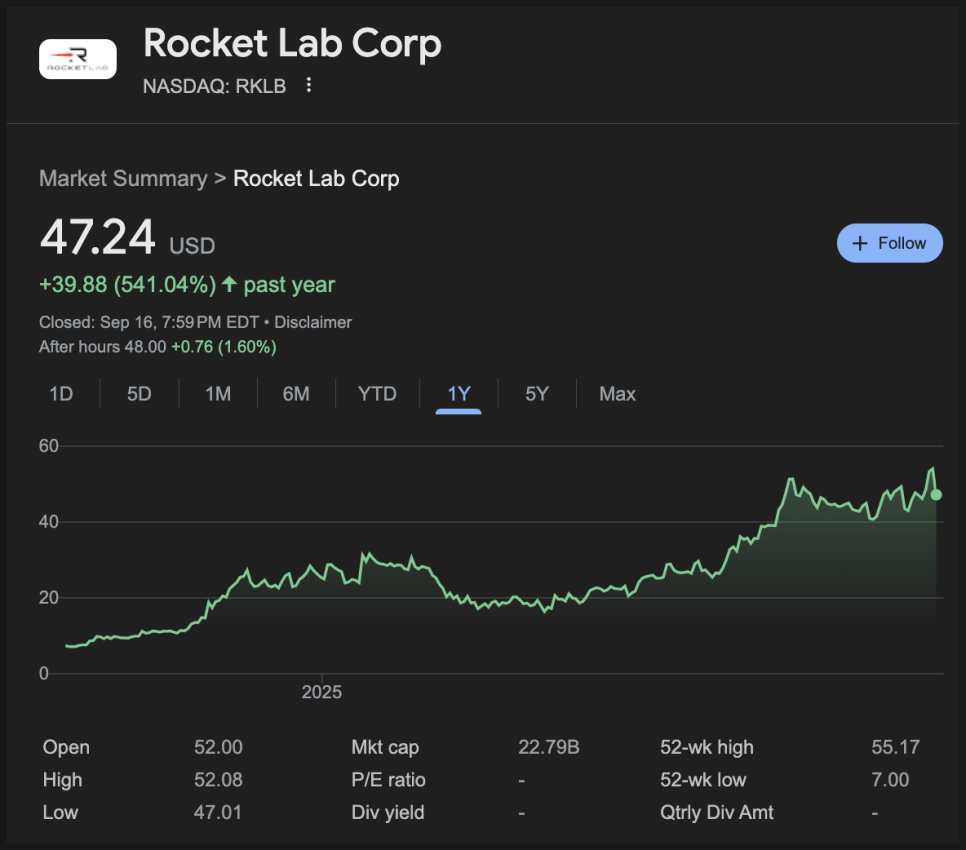Click the Mkt cap value 22.79B

(x=548, y=747)
